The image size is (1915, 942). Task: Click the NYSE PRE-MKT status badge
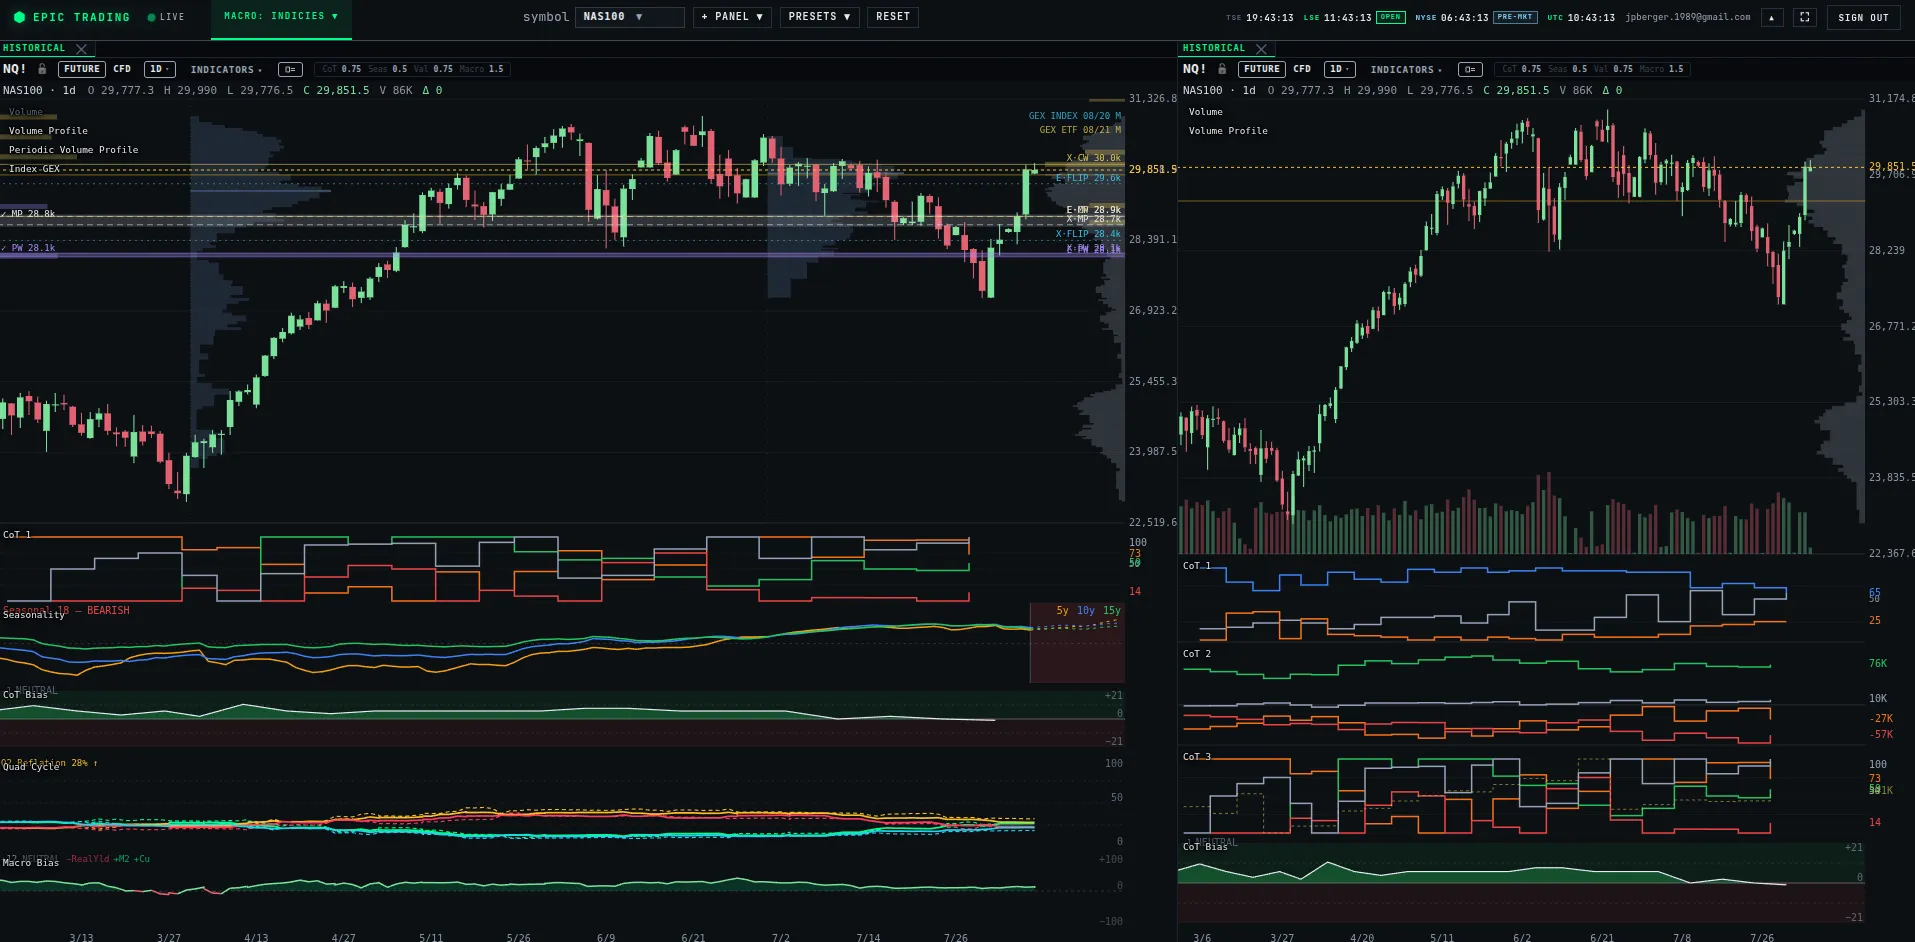click(1515, 17)
